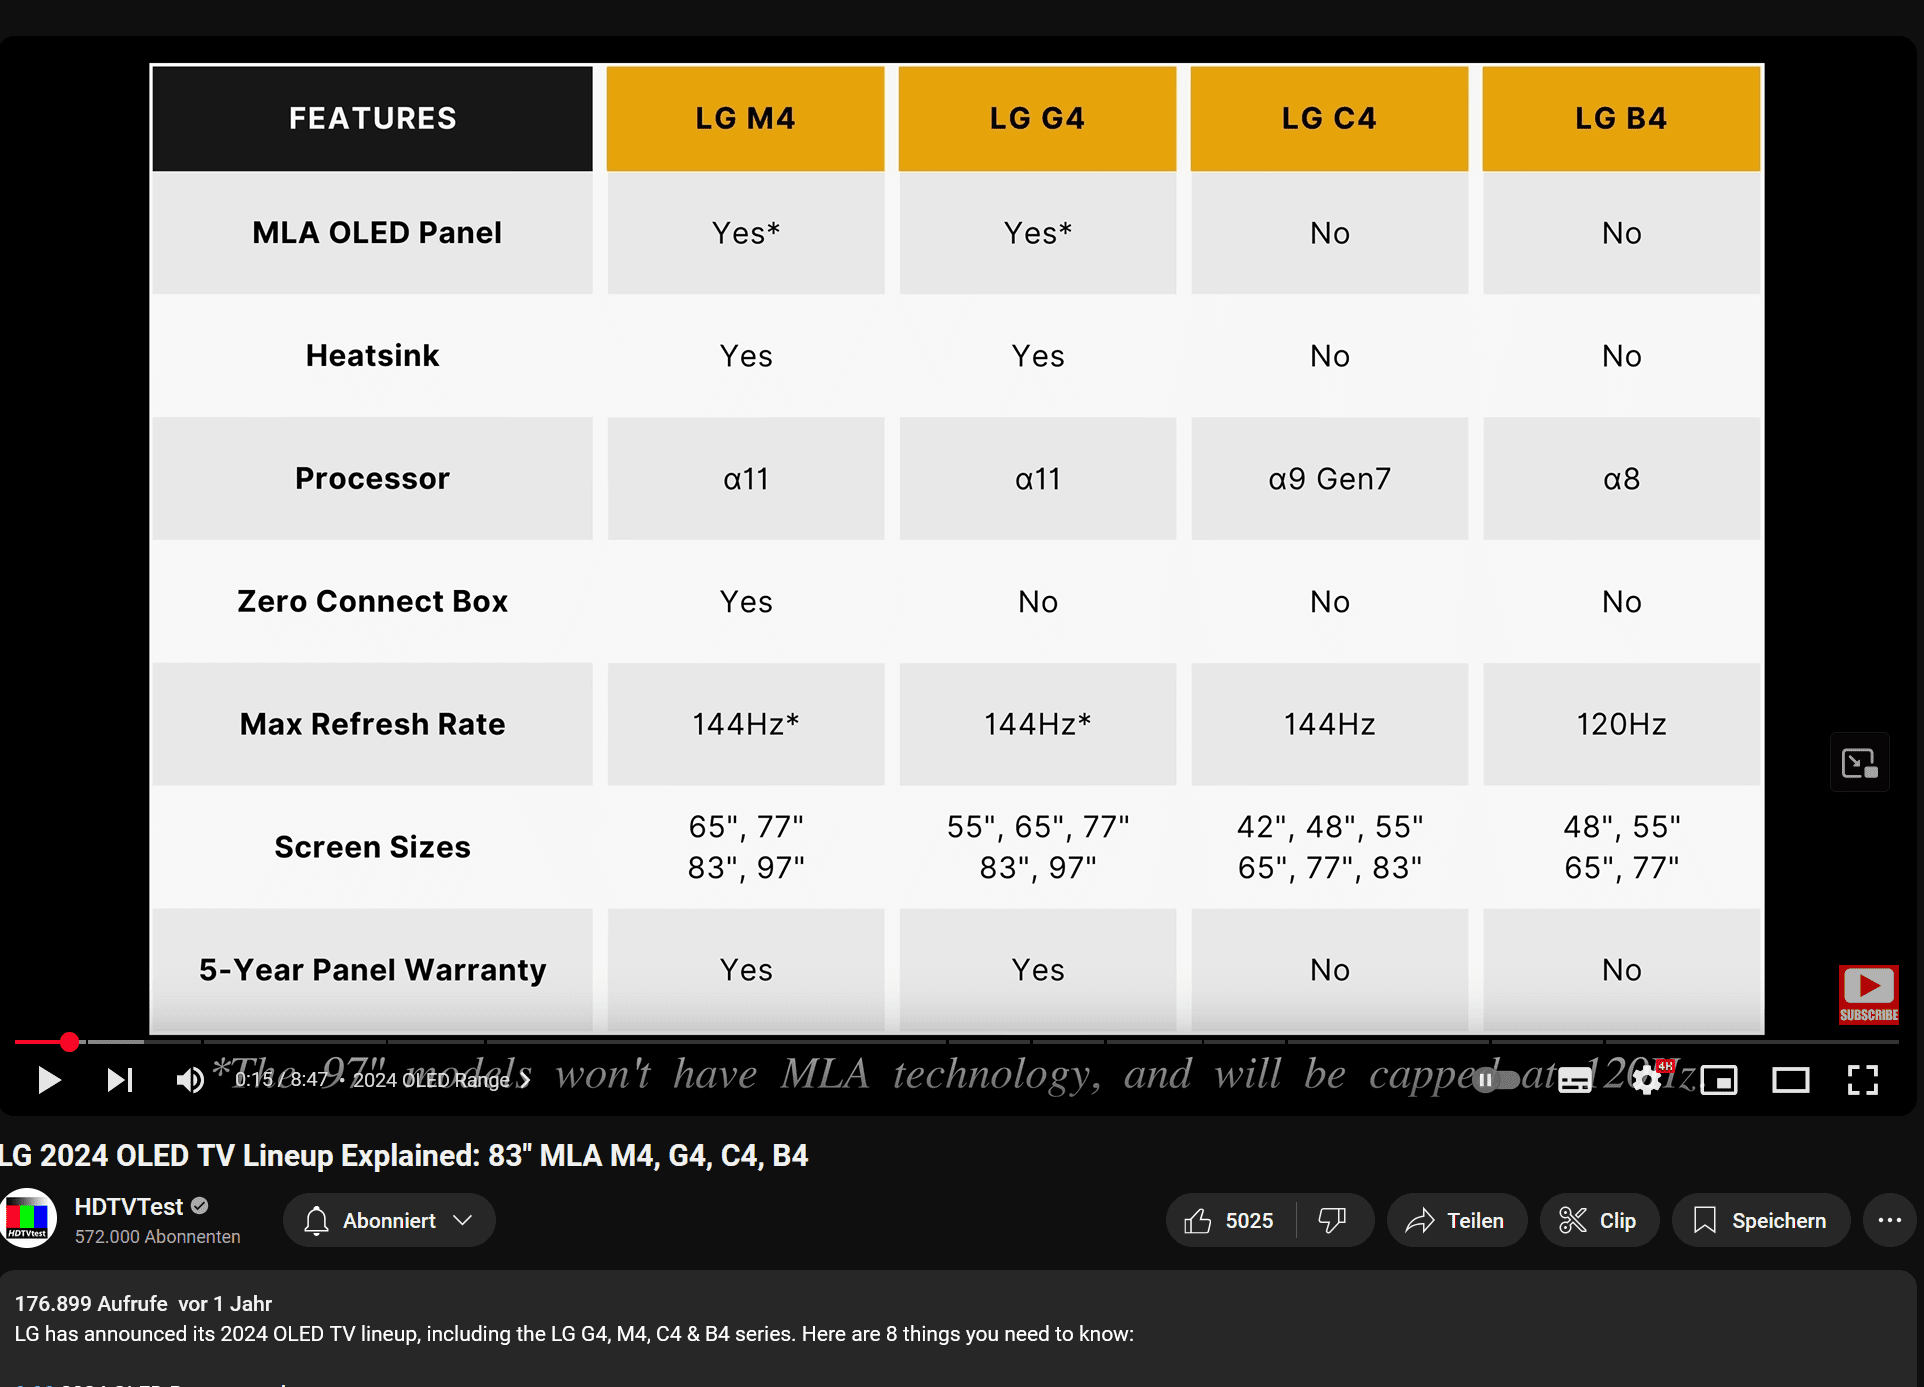Open the more actions three-dot menu
The height and width of the screenshot is (1387, 1924).
1889,1220
